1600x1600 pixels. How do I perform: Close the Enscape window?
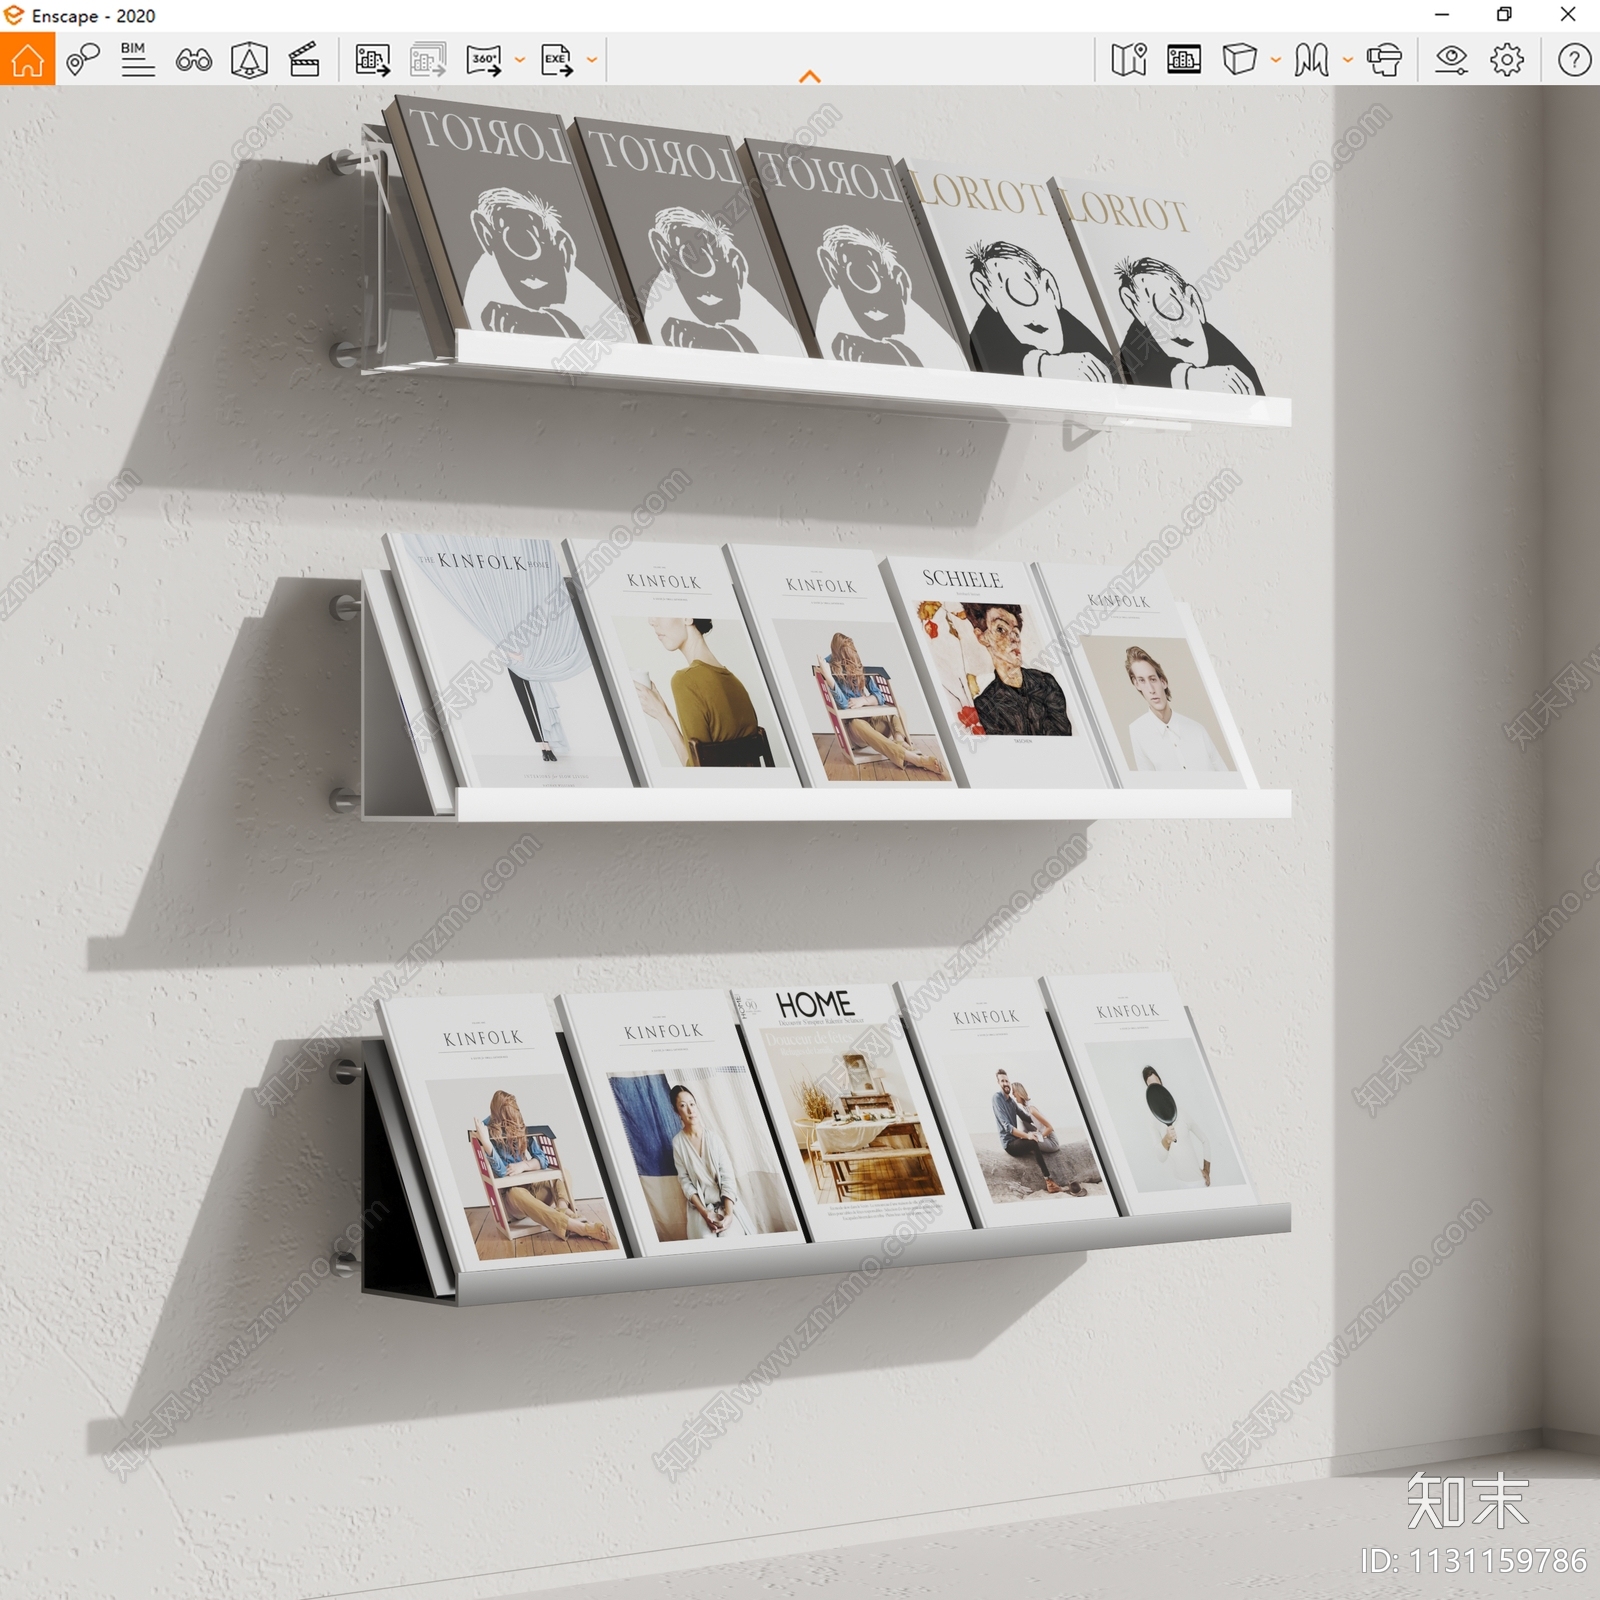(1568, 15)
